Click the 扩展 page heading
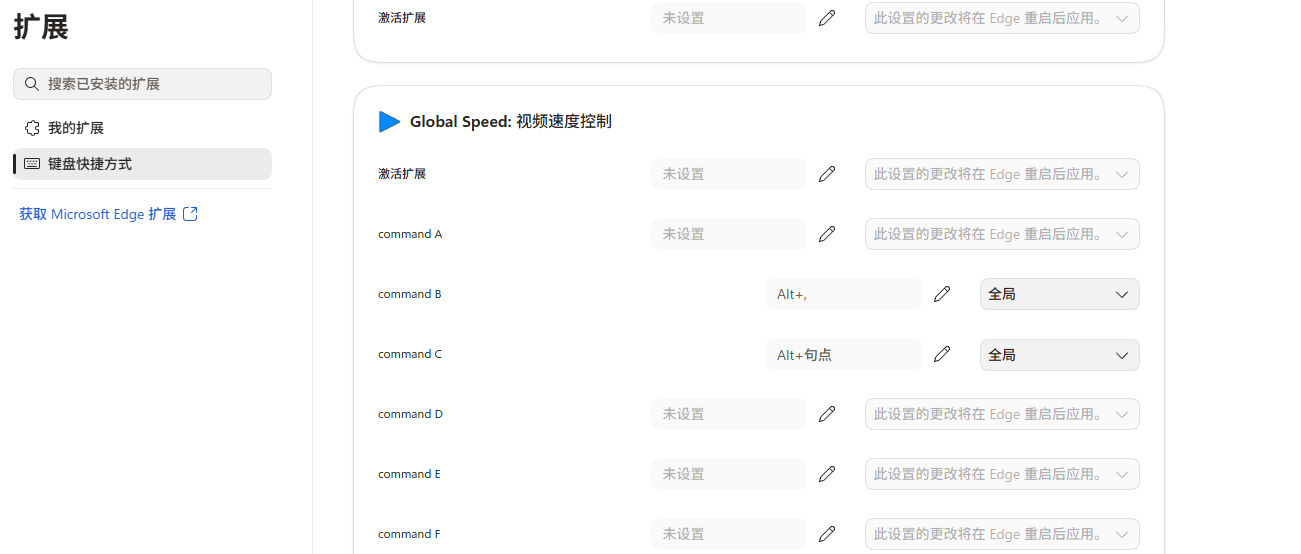Image resolution: width=1301 pixels, height=554 pixels. (41, 27)
